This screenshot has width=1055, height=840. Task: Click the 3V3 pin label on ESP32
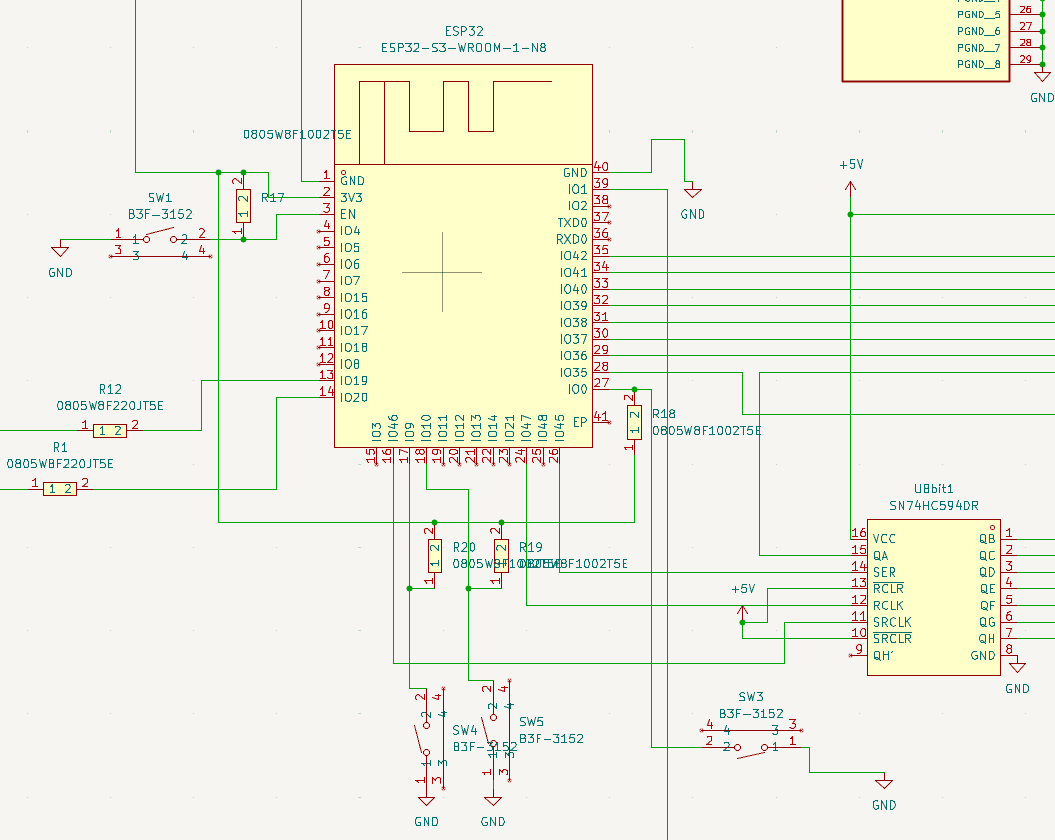[351, 197]
